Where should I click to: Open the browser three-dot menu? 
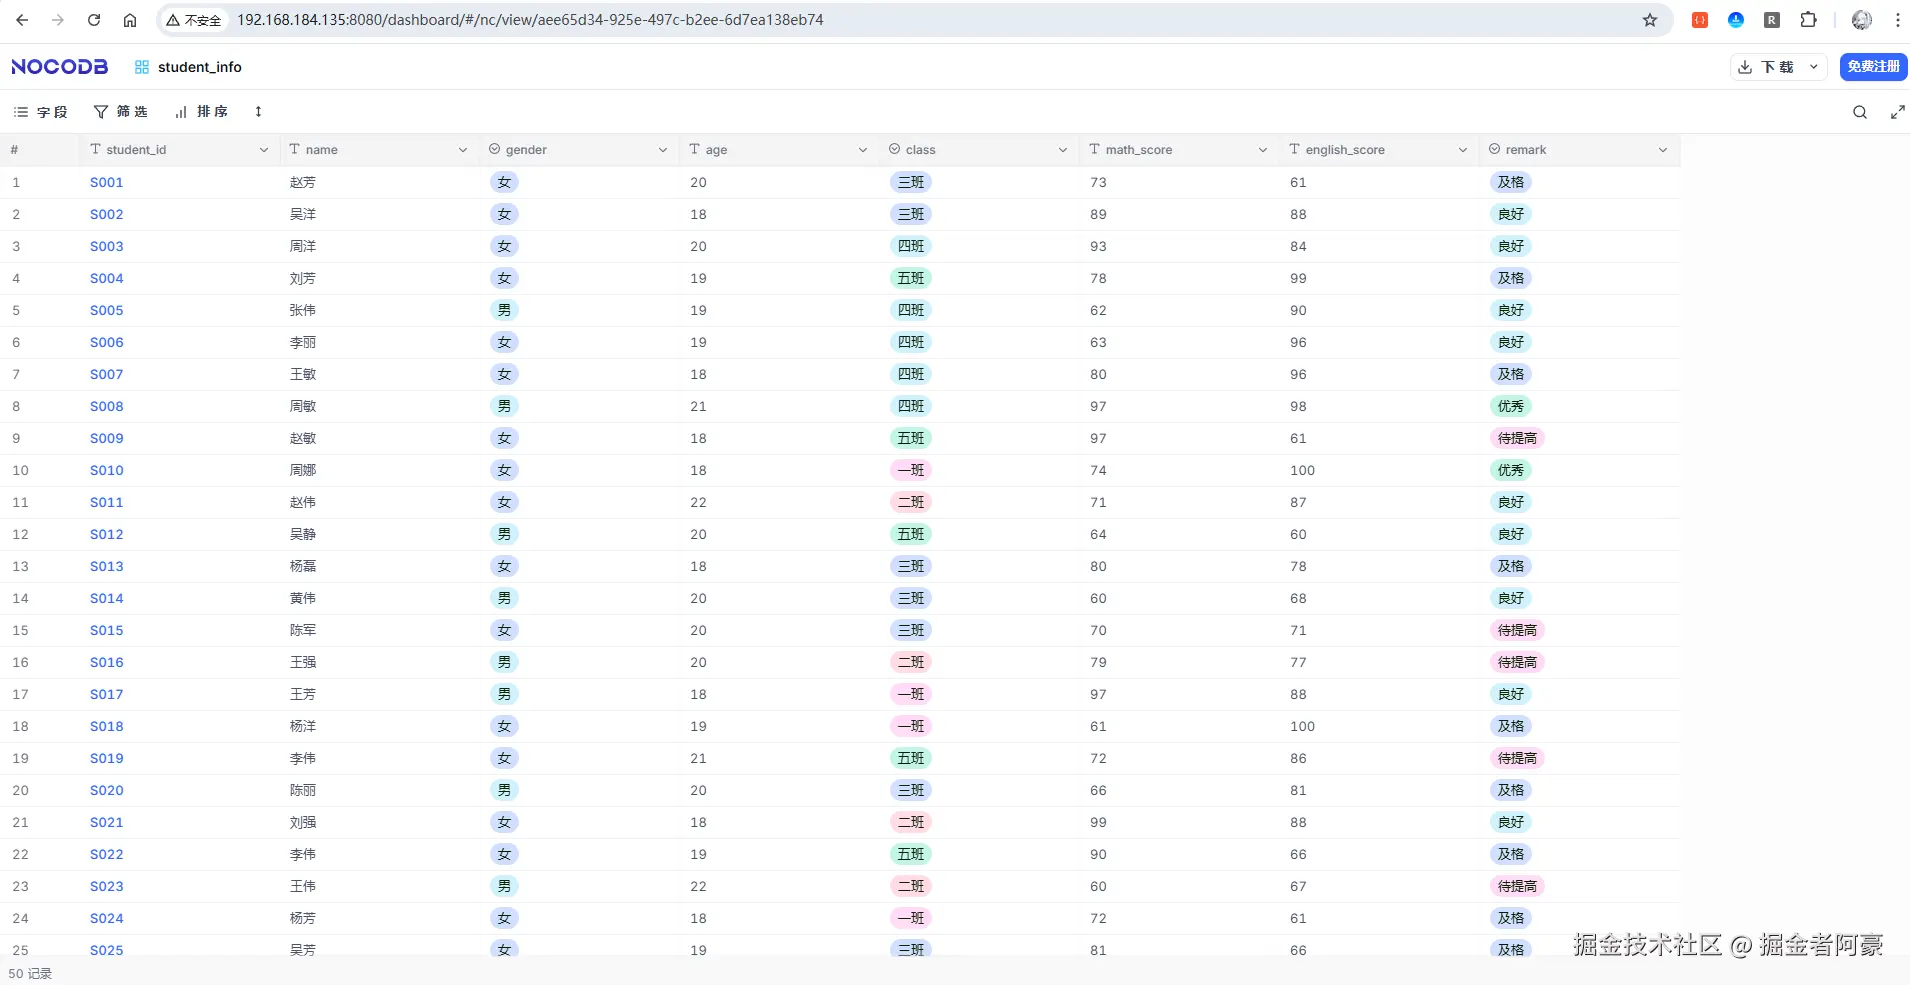tap(1897, 20)
